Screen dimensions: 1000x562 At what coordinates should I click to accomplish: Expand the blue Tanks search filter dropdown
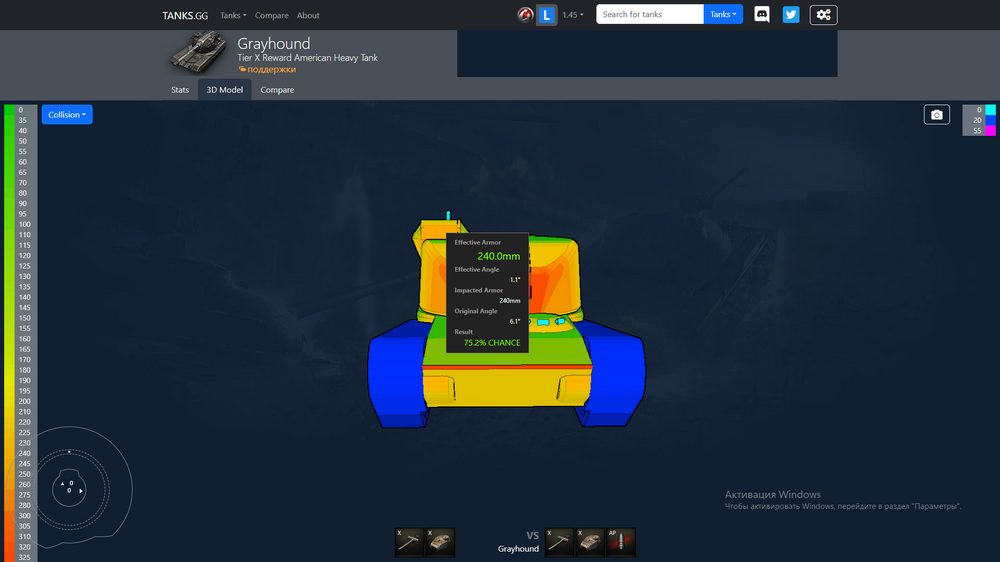click(x=723, y=14)
